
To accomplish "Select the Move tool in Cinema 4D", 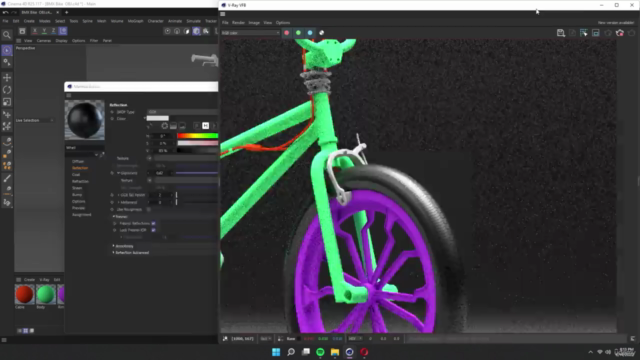I will click(7, 77).
